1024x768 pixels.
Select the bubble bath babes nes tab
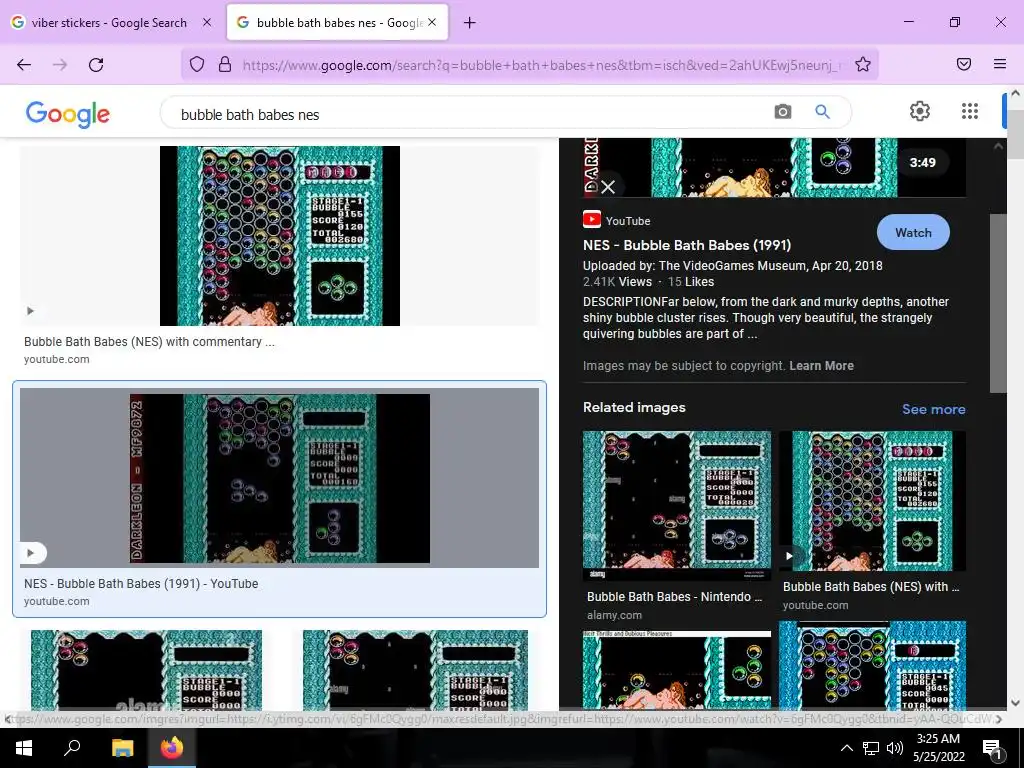click(x=338, y=22)
